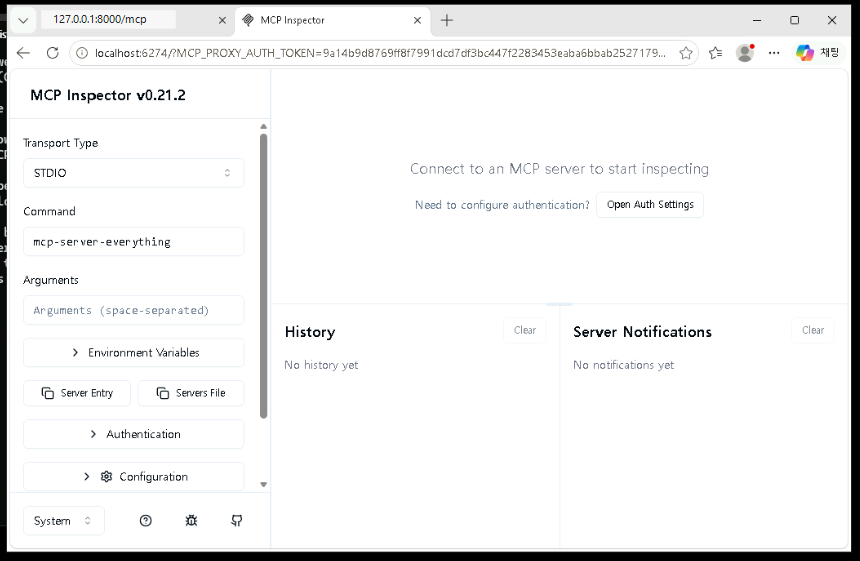This screenshot has width=860, height=561.
Task: Copy the Server Entry configuration
Action: point(77,393)
